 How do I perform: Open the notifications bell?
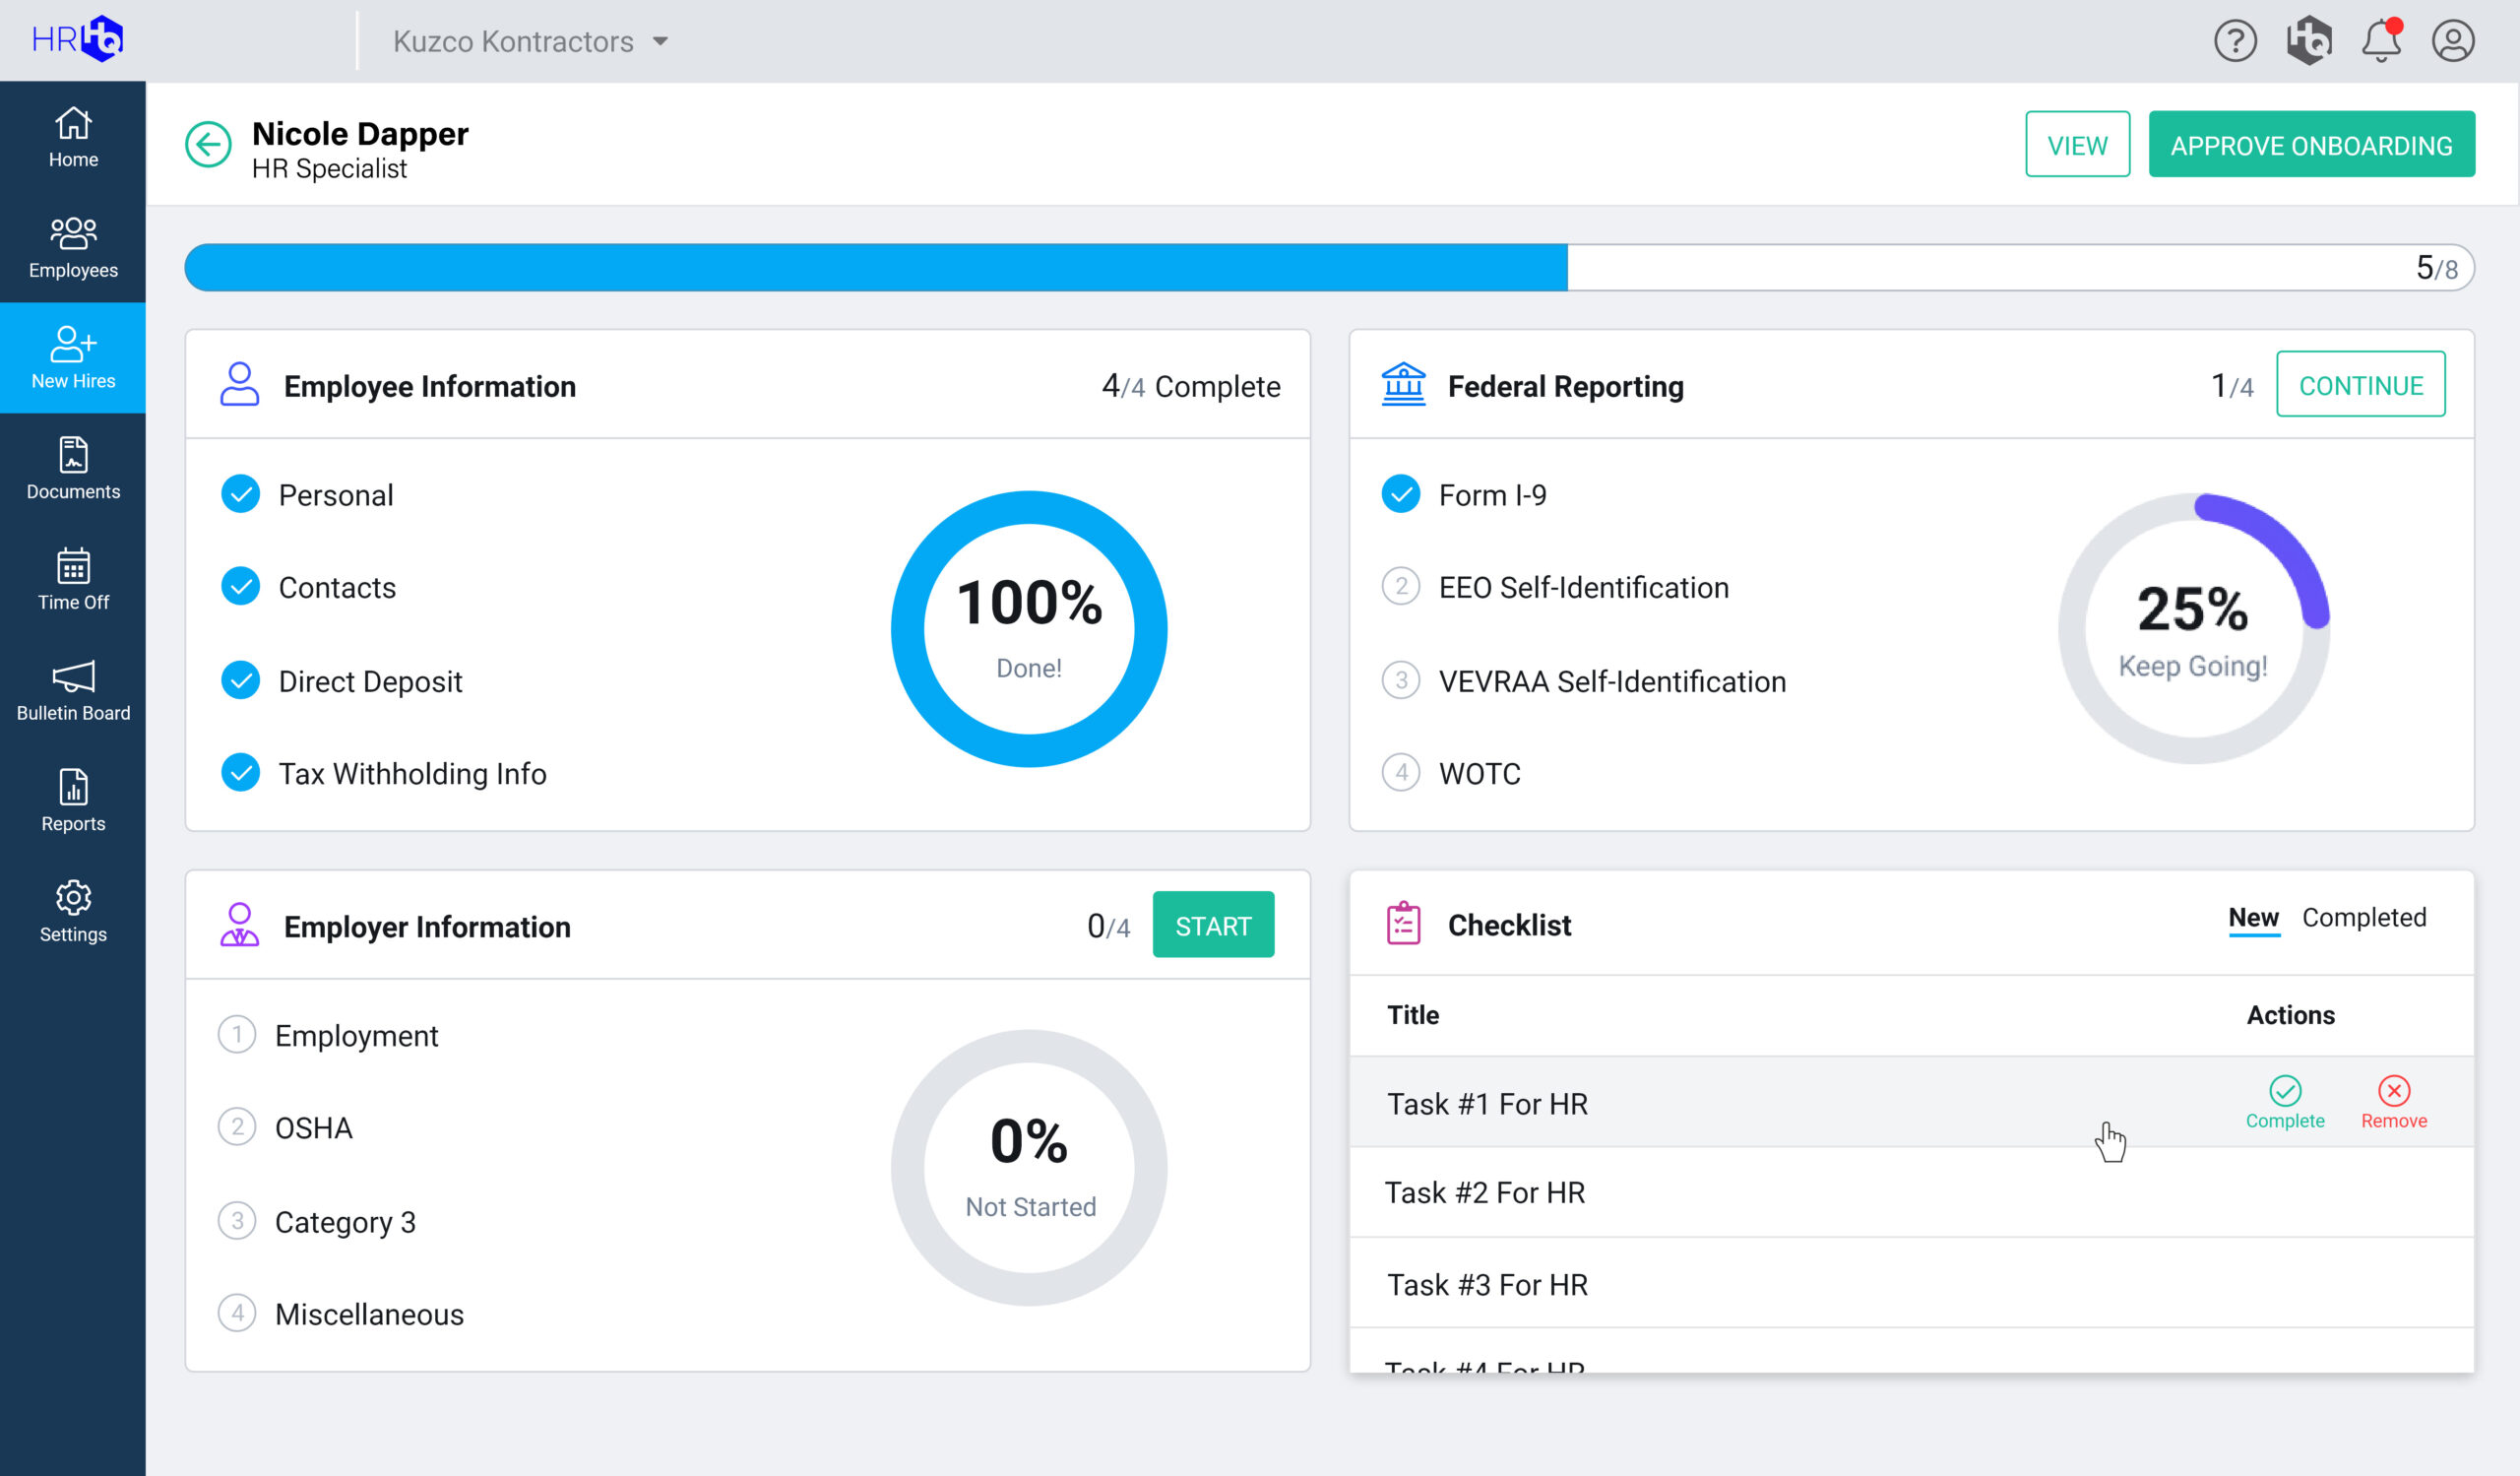tap(2382, 40)
